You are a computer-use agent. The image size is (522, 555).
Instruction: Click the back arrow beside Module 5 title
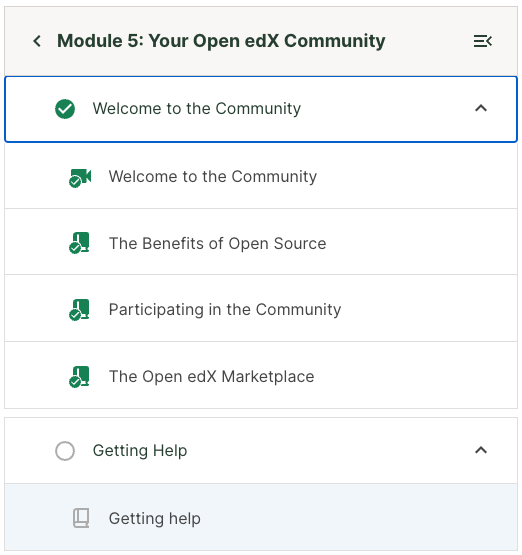37,41
